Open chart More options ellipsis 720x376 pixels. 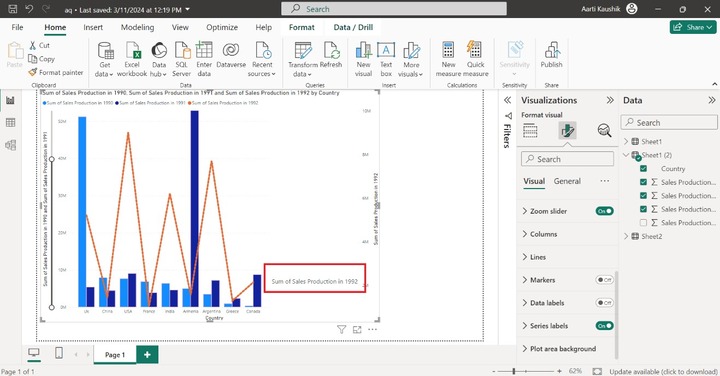click(x=372, y=329)
